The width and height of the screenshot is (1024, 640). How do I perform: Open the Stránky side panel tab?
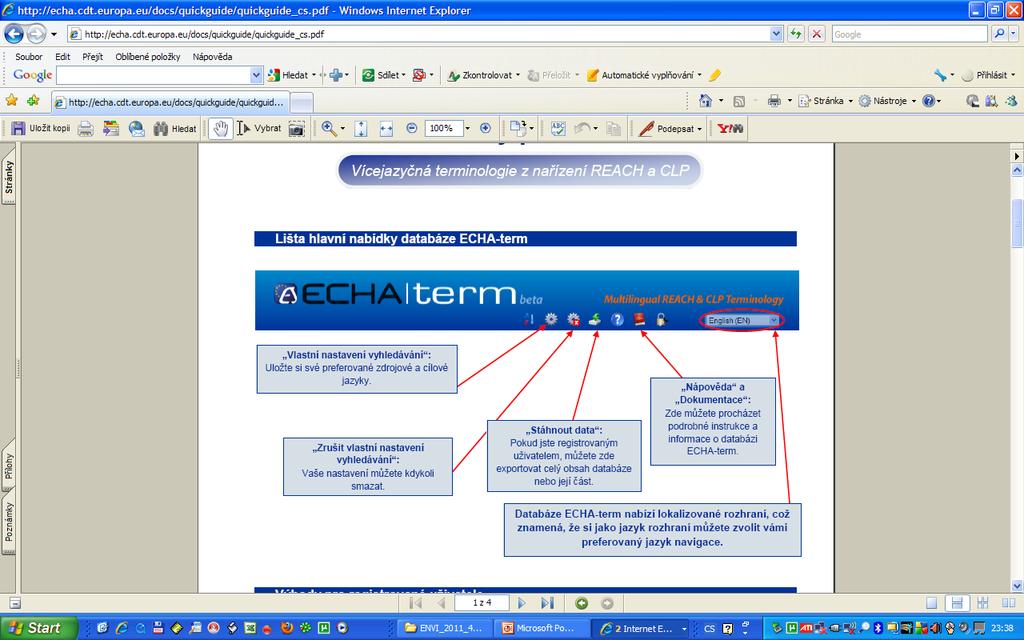[8, 177]
